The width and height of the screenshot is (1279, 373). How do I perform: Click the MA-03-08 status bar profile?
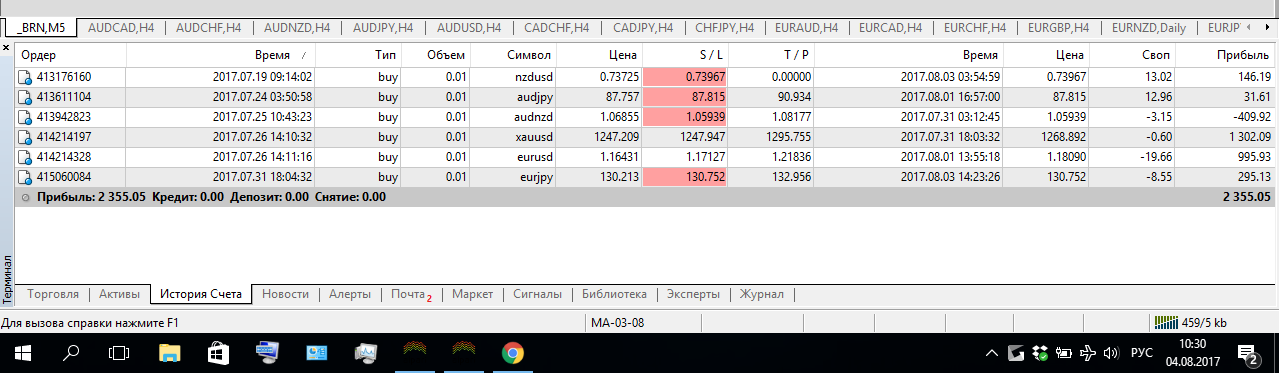coord(617,323)
